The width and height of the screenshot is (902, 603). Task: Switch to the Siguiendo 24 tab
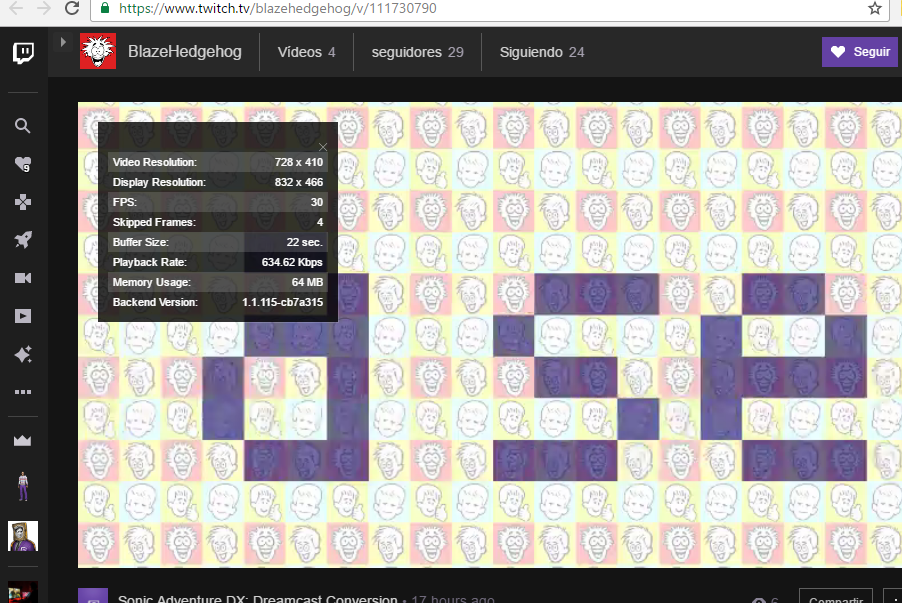pos(542,52)
